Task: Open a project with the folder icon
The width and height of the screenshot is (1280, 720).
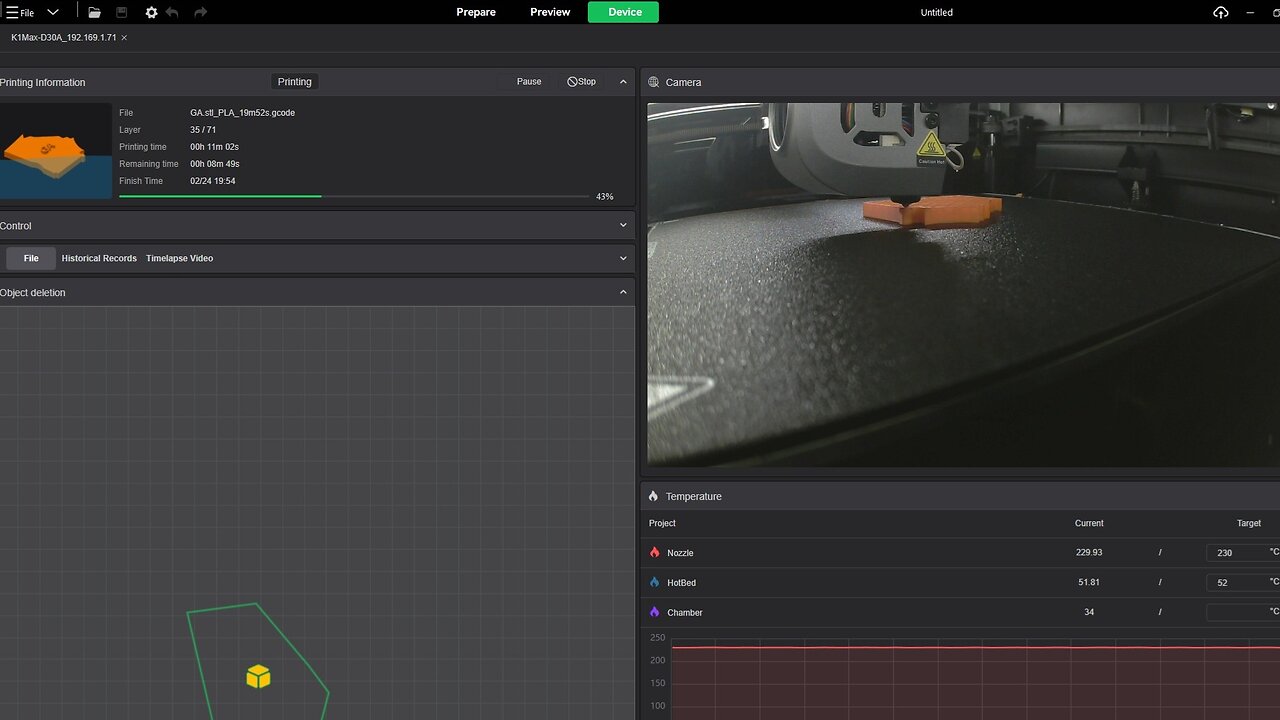Action: coord(94,12)
